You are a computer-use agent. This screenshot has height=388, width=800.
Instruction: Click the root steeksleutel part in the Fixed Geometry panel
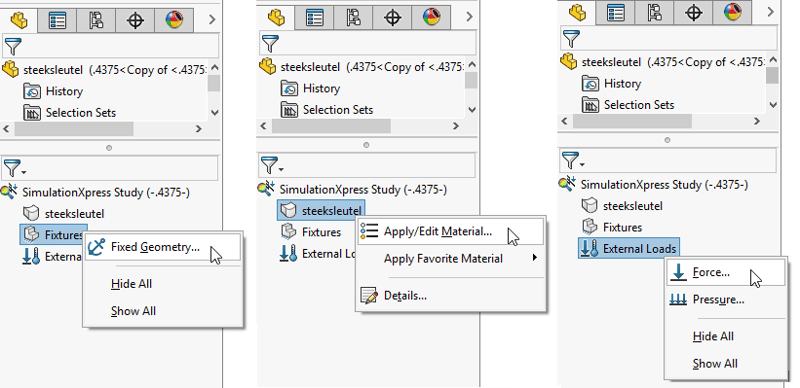[x=105, y=69]
